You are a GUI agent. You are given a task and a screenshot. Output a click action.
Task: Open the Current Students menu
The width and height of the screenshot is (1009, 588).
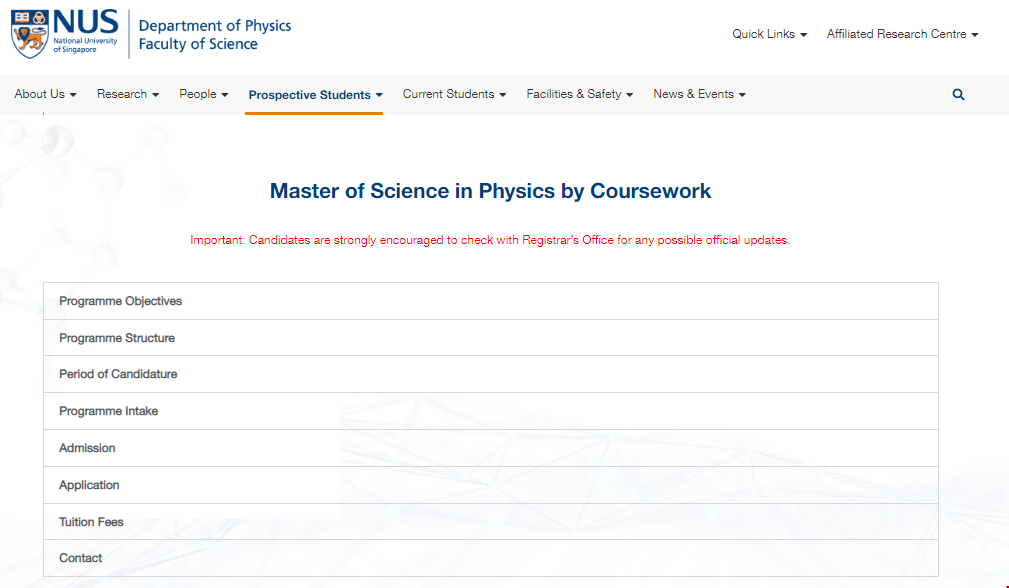click(454, 94)
